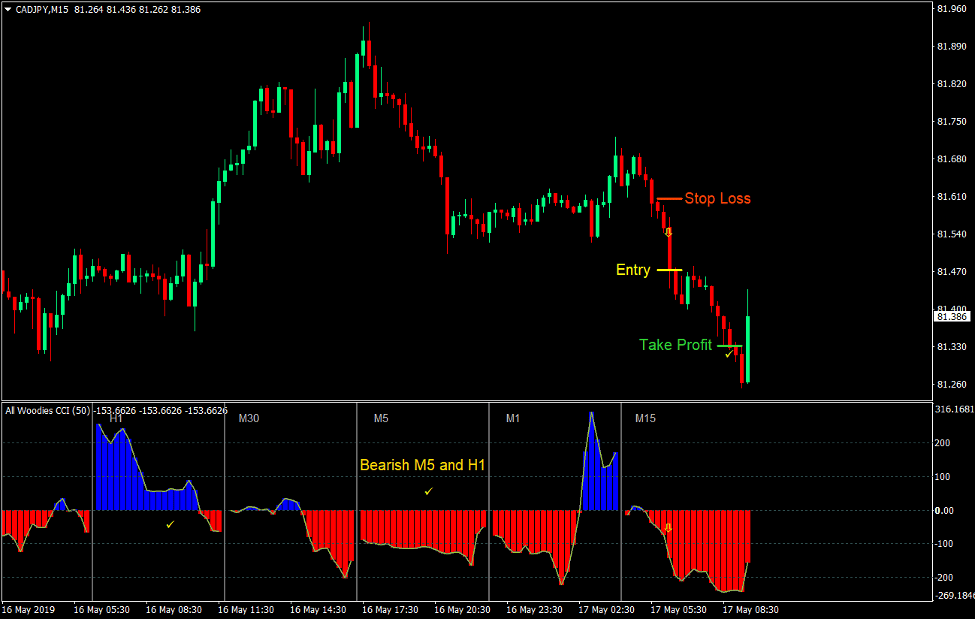Click the checkmark under Bearish M5 and H1
Viewport: 977px width, 620px height.
(427, 492)
